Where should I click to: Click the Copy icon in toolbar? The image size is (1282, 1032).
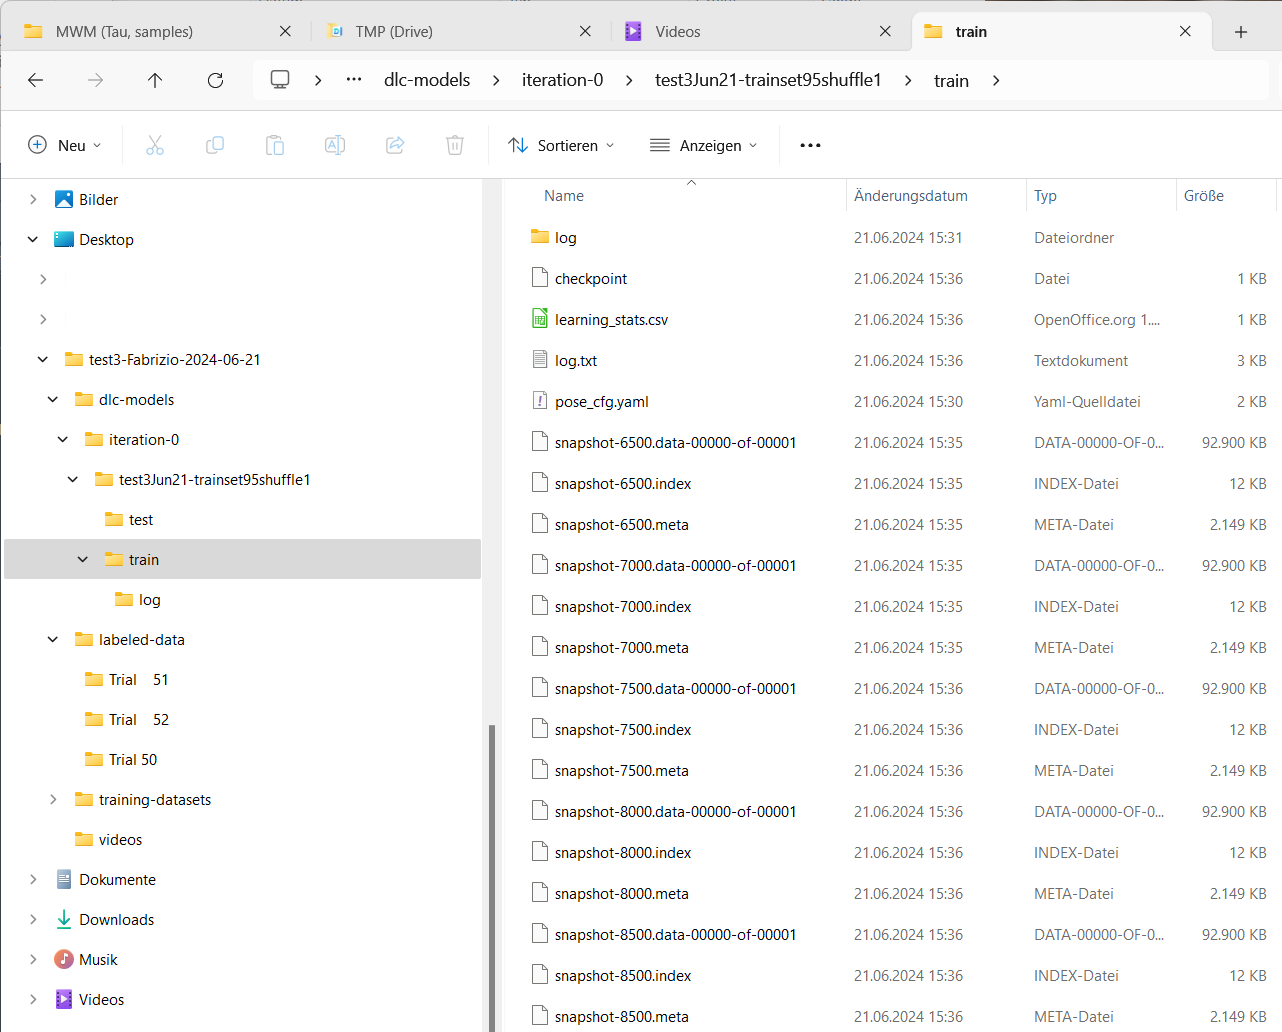215,145
